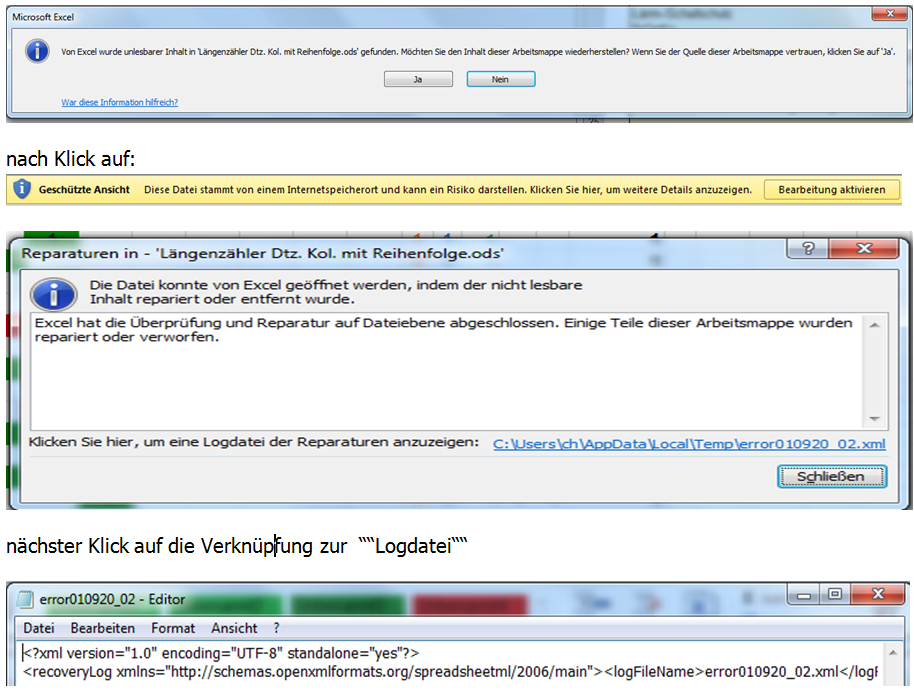
Task: Click the repair summary text 'Excel hat die Überprüfung'
Action: 443,330
